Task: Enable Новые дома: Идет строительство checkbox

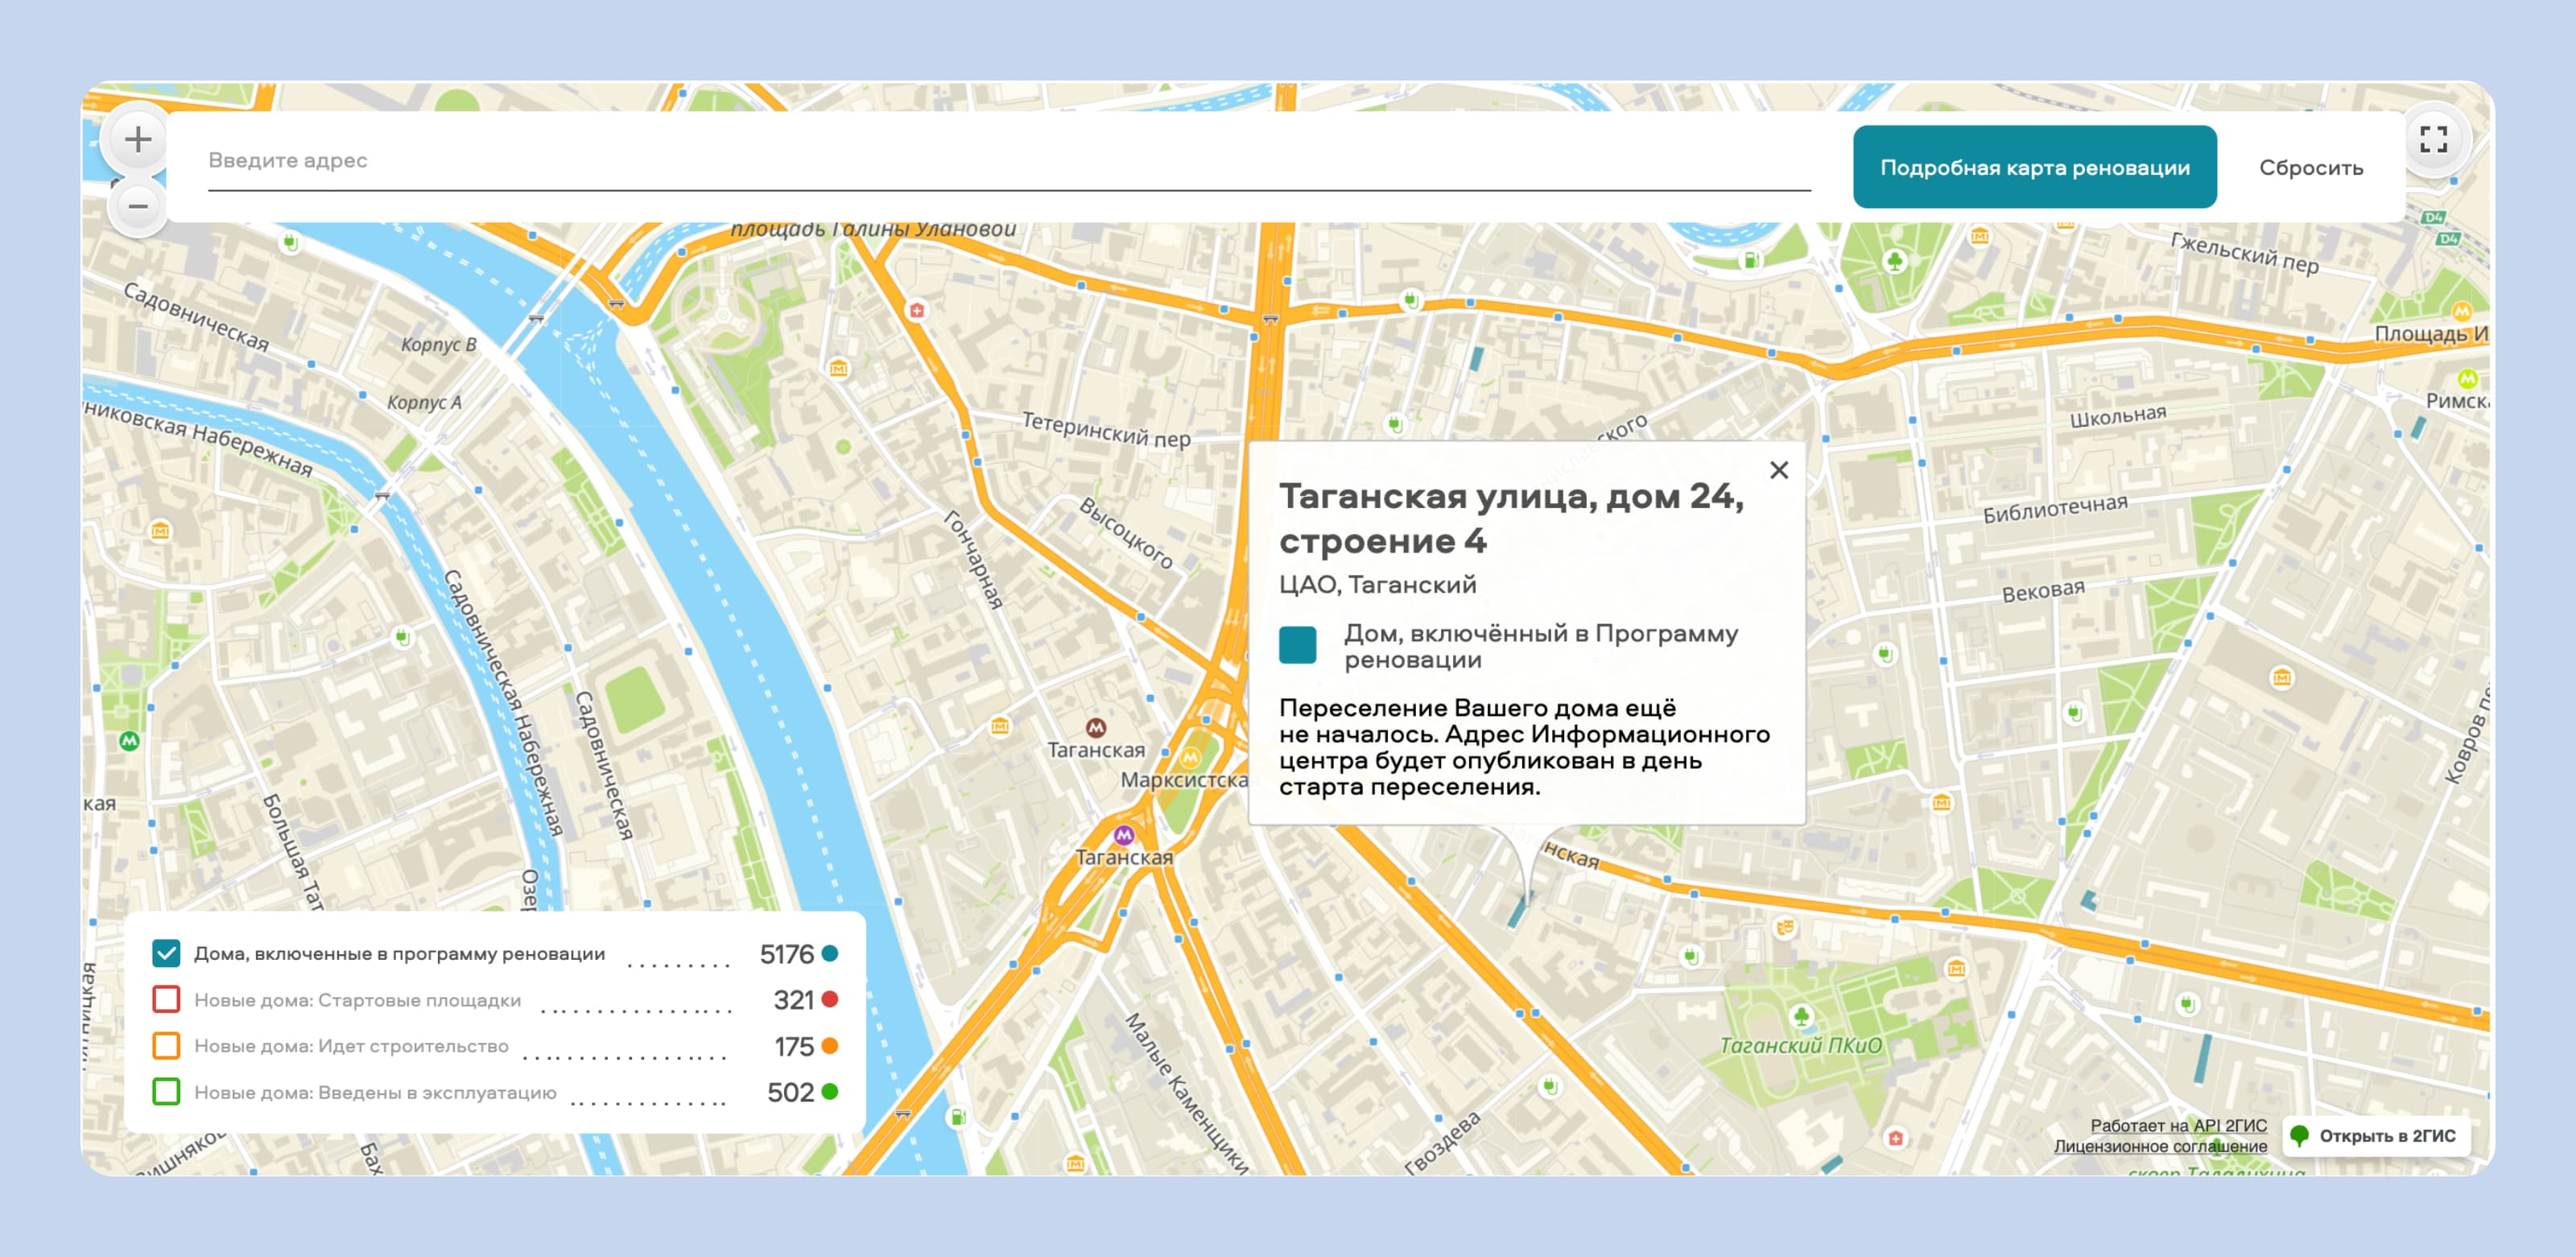Action: click(166, 1046)
